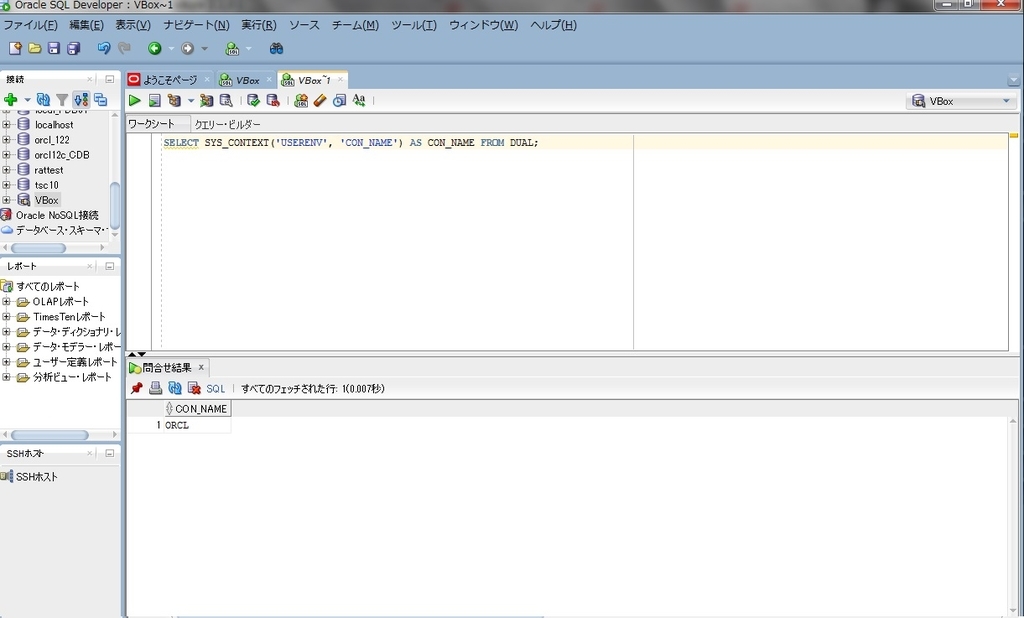Click the Explain Plan icon
This screenshot has width=1024, height=618.
(x=174, y=101)
